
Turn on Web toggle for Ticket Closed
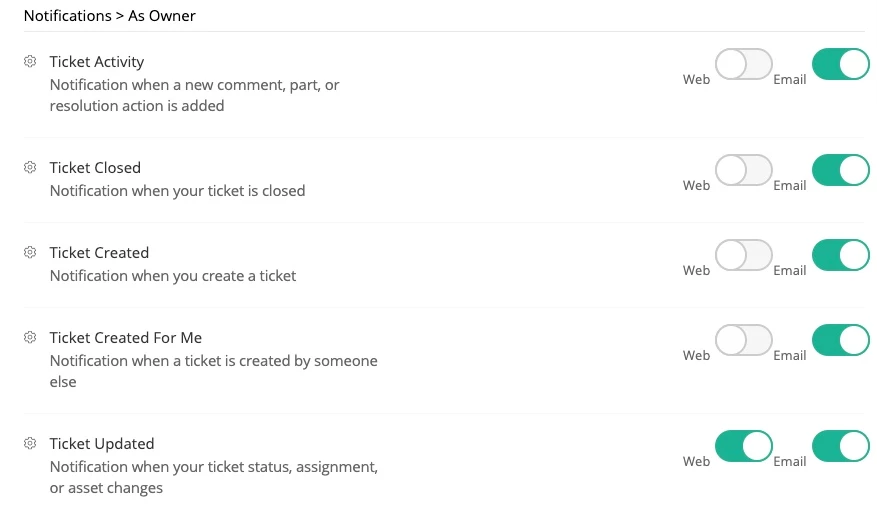[744, 170]
